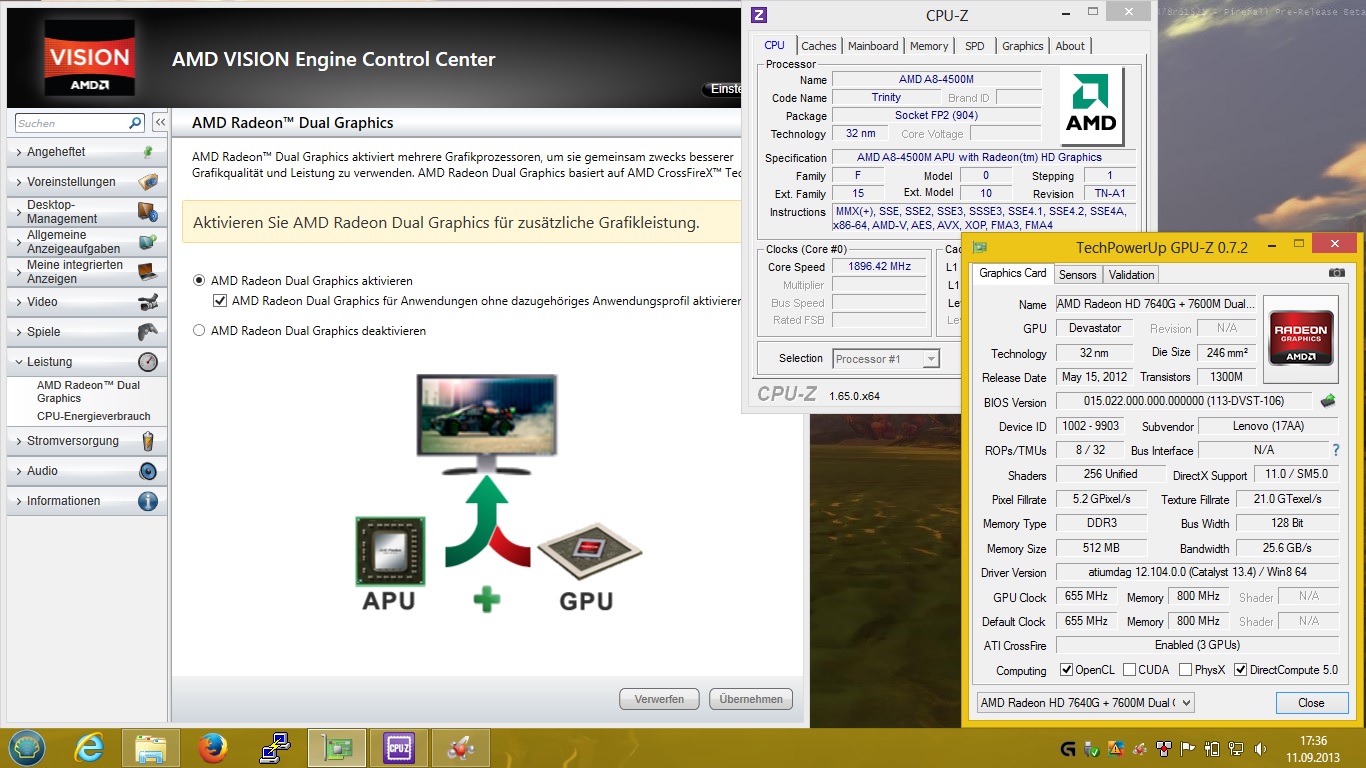Open Validation tab in GPU-Z
Screen dimensions: 1366x768
[x=1132, y=275]
